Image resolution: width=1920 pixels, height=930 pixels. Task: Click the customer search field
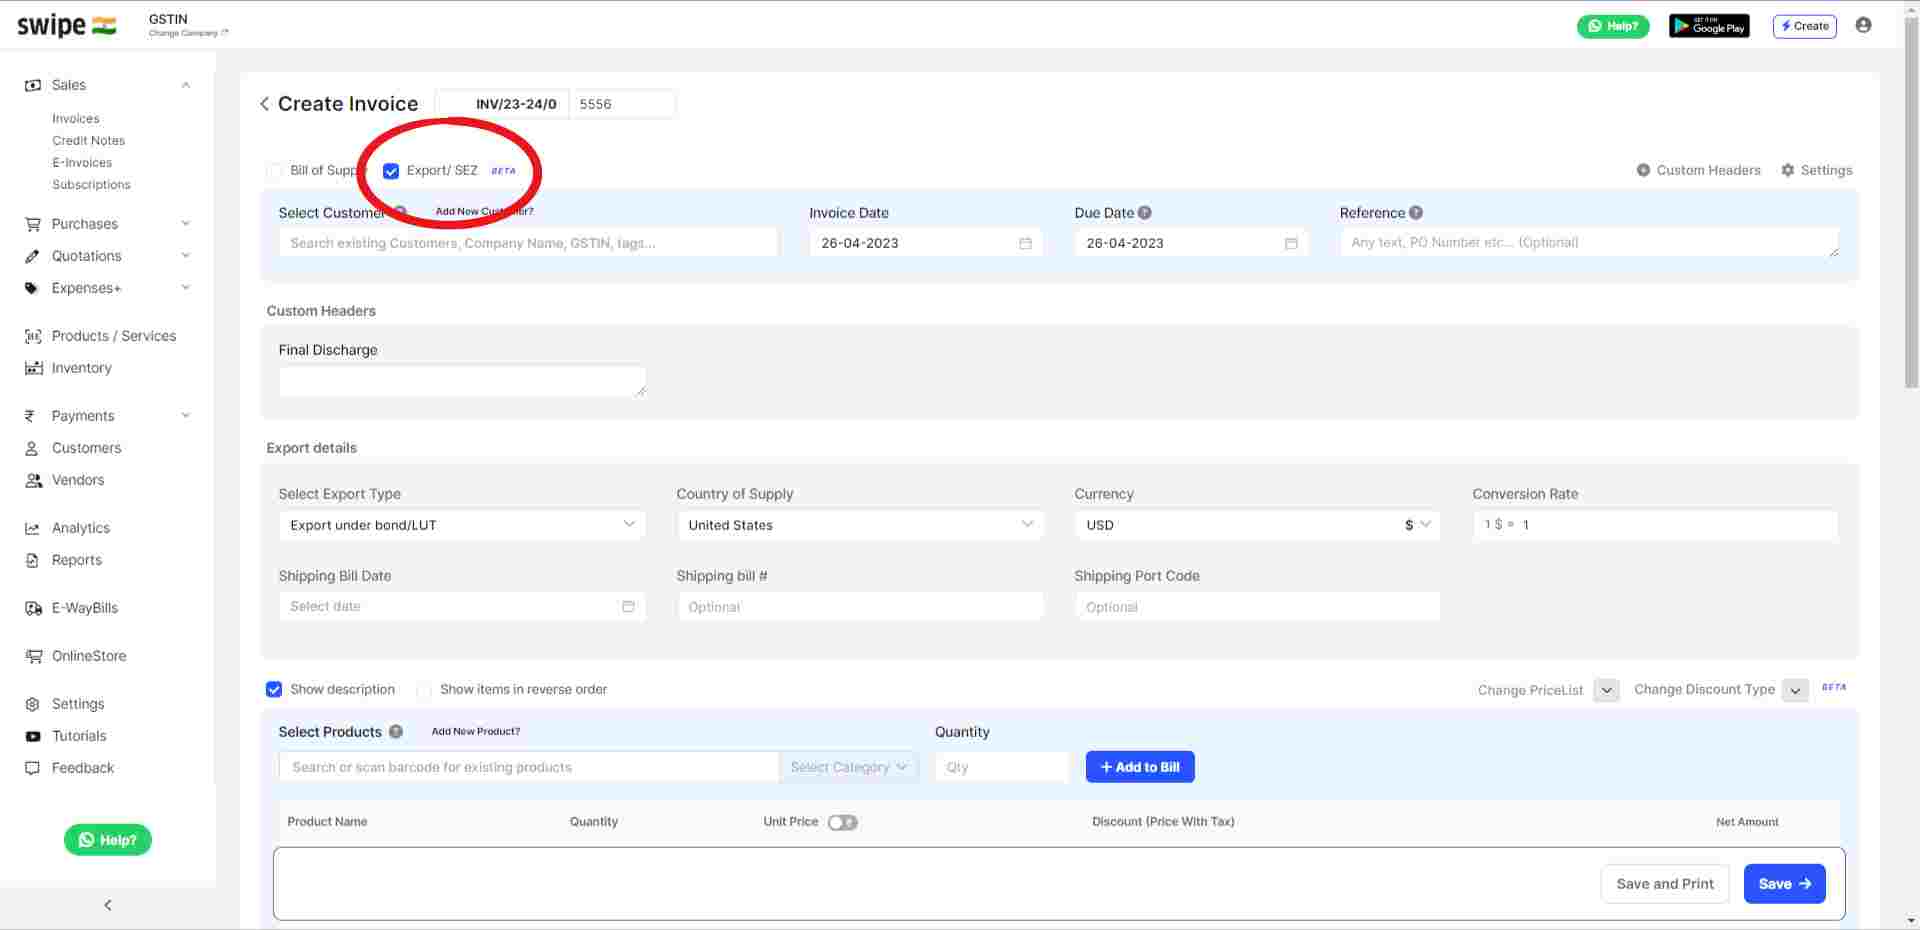[x=528, y=243]
